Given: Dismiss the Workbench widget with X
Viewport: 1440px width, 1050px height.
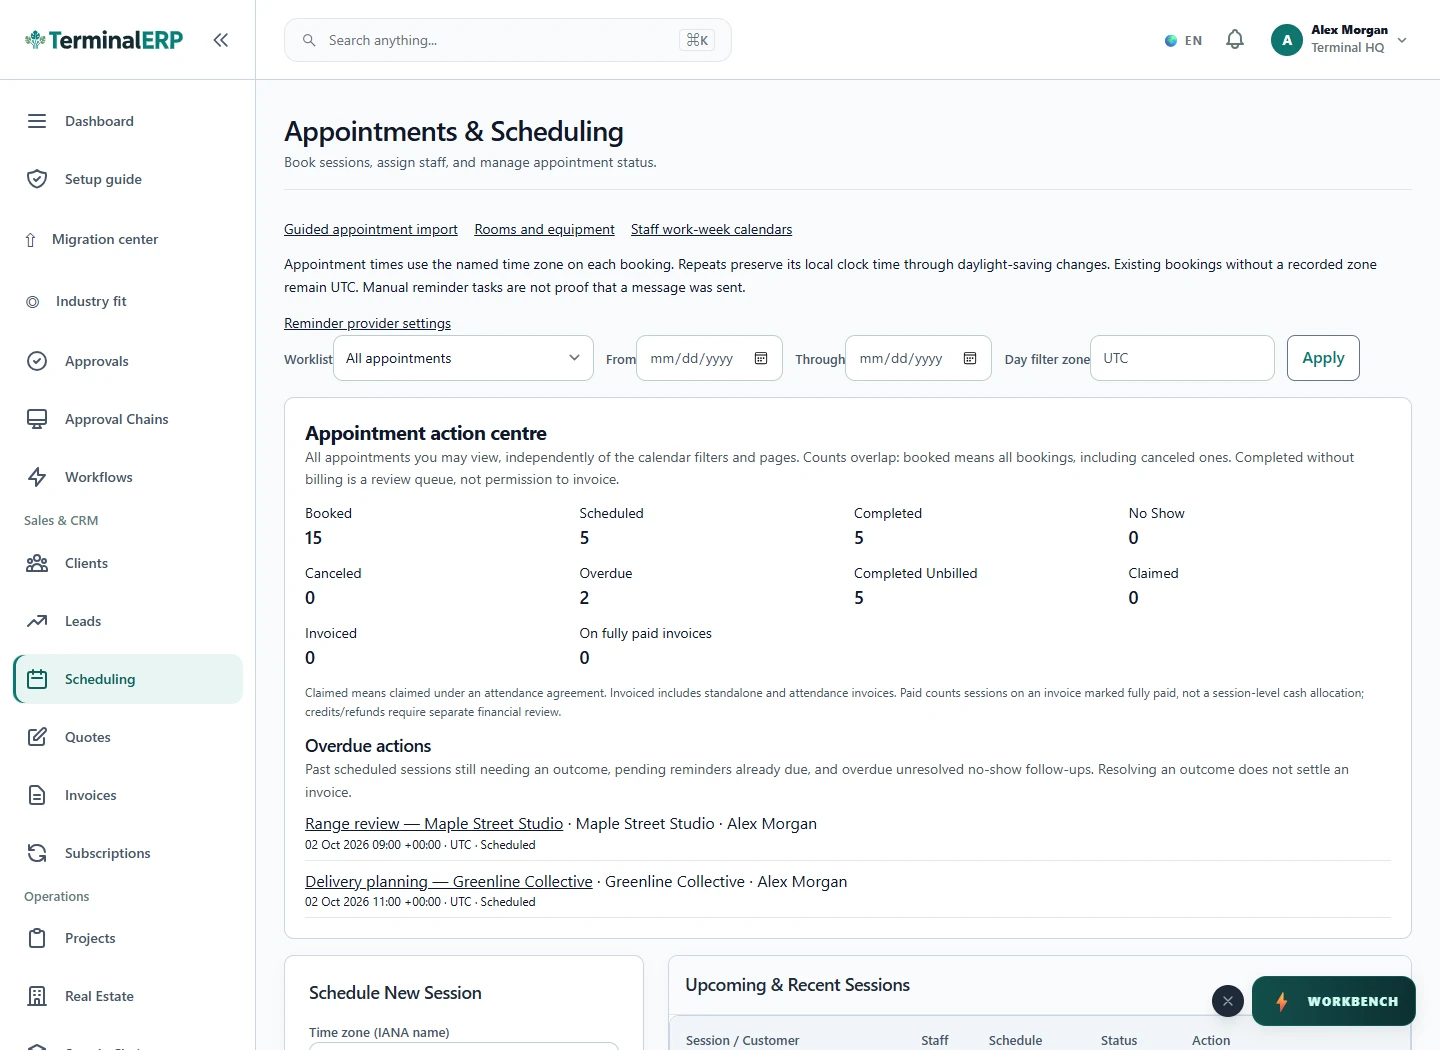Looking at the screenshot, I should pyautogui.click(x=1228, y=1001).
